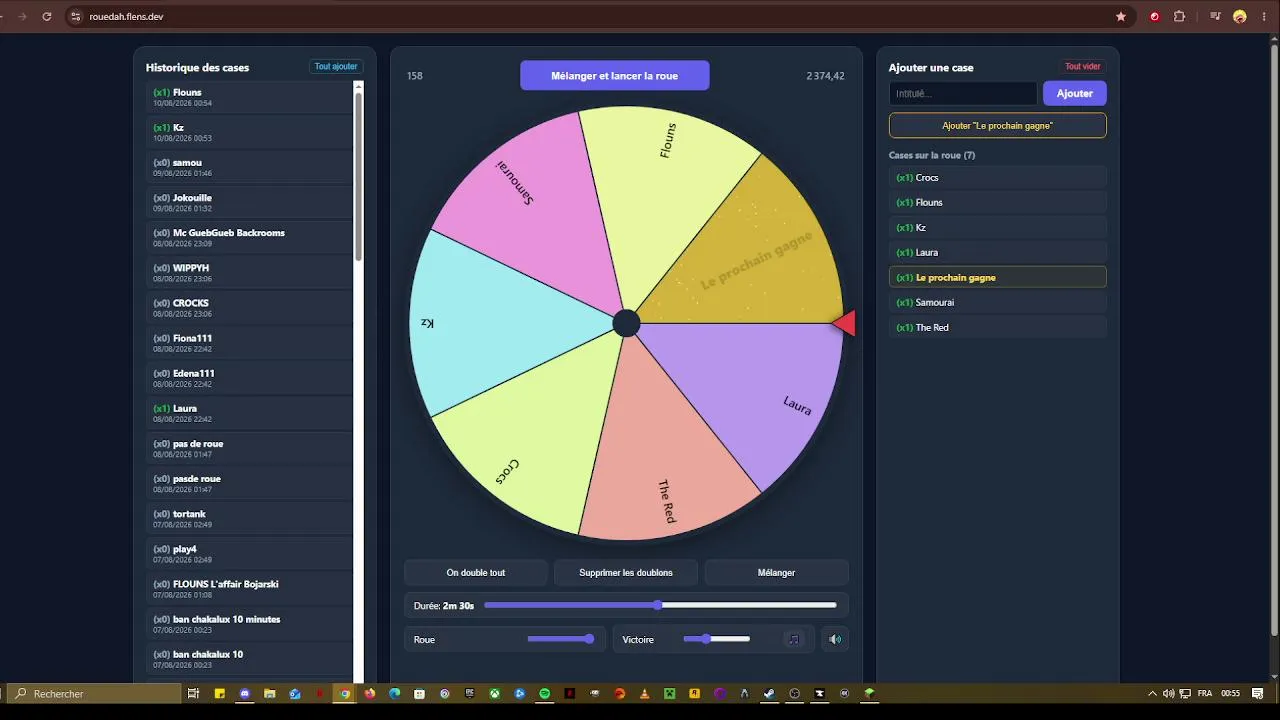Select Kz in the wheel cases list

(998, 228)
